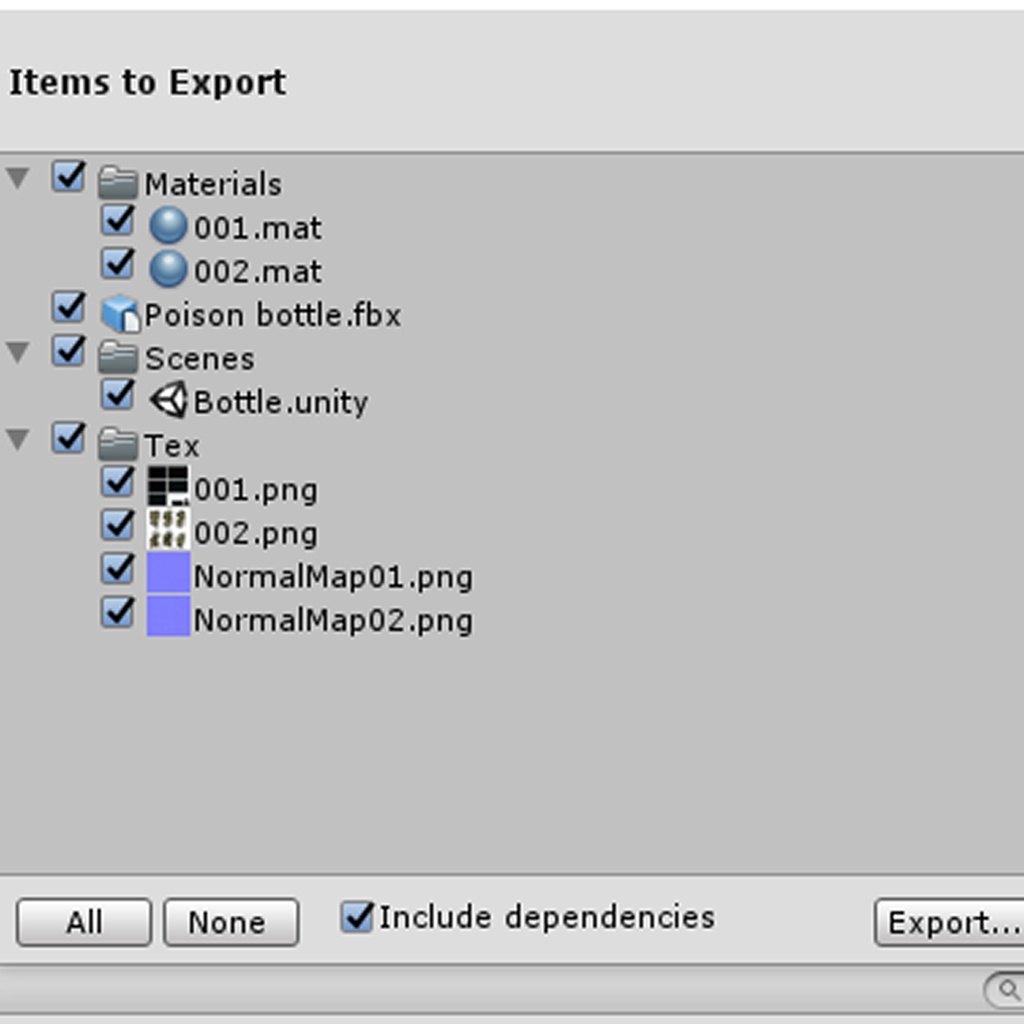Screen dimensions: 1024x1024
Task: Collapse the Scenes folder arrow
Action: (x=18, y=353)
